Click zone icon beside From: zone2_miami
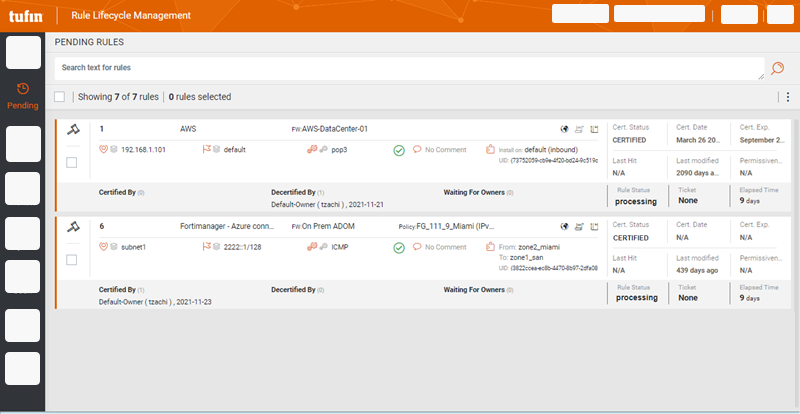Image resolution: width=800 pixels, height=414 pixels. pos(490,247)
